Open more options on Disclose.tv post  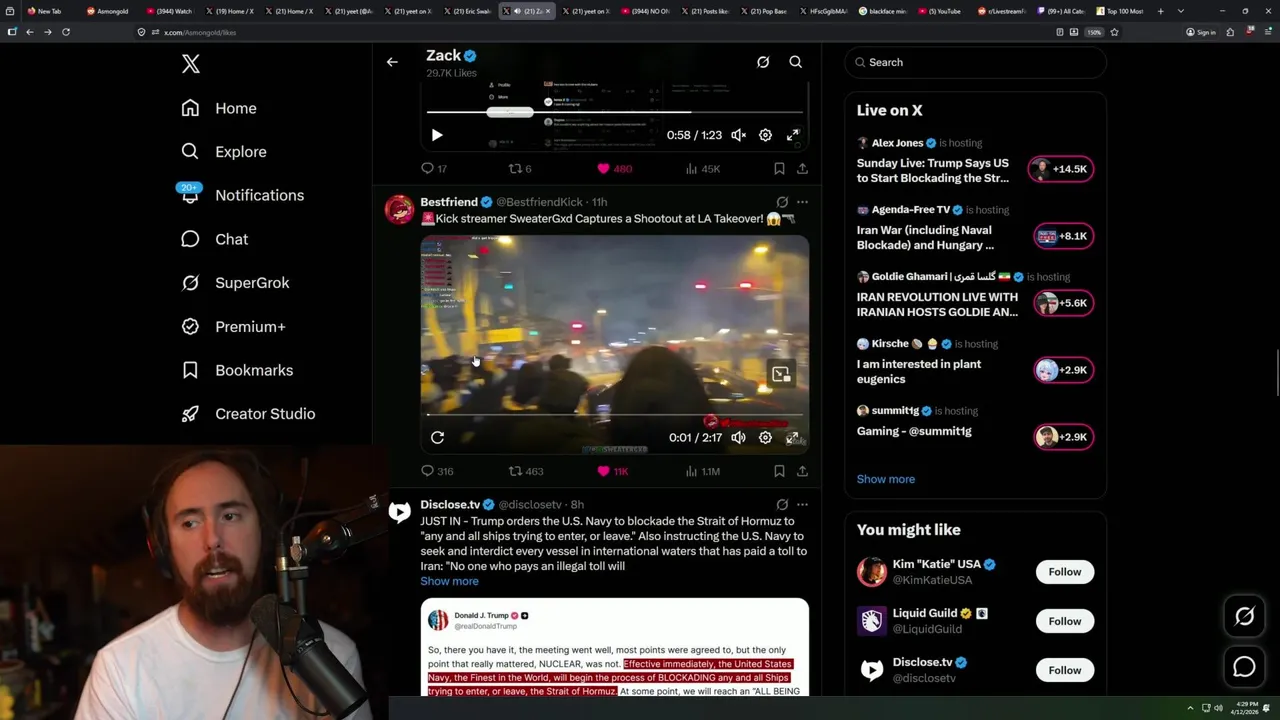click(802, 505)
